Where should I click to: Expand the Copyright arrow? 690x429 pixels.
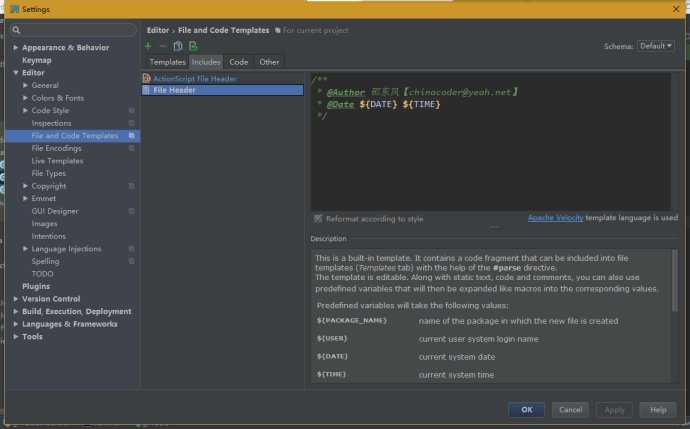coord(25,186)
